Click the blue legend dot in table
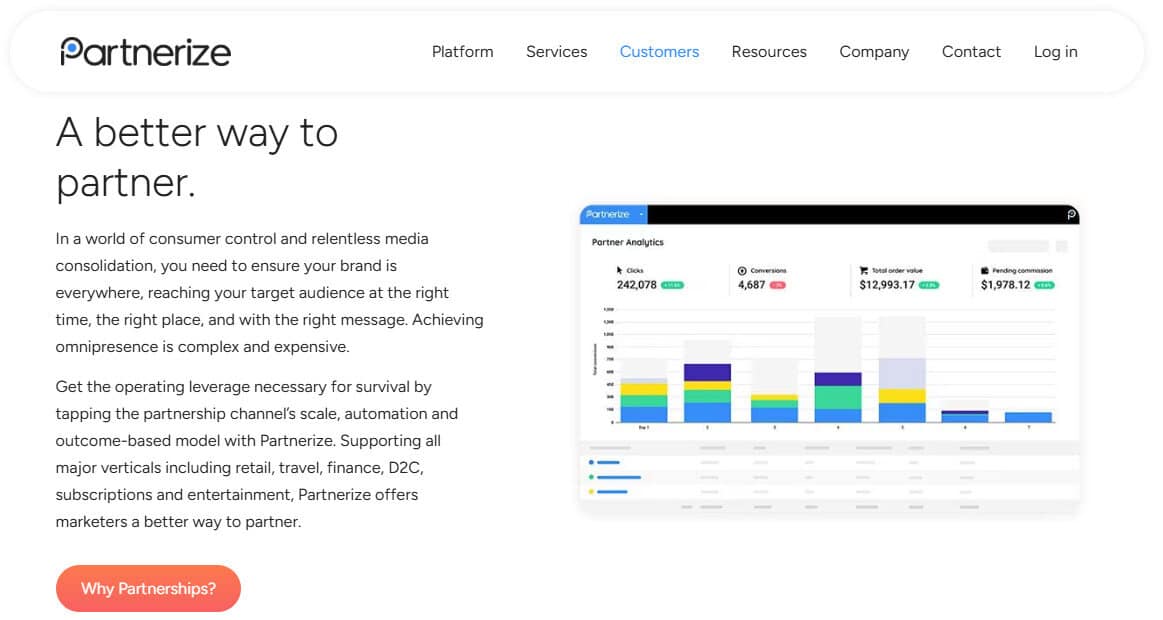Image resolution: width=1163 pixels, height=620 pixels. pos(592,462)
